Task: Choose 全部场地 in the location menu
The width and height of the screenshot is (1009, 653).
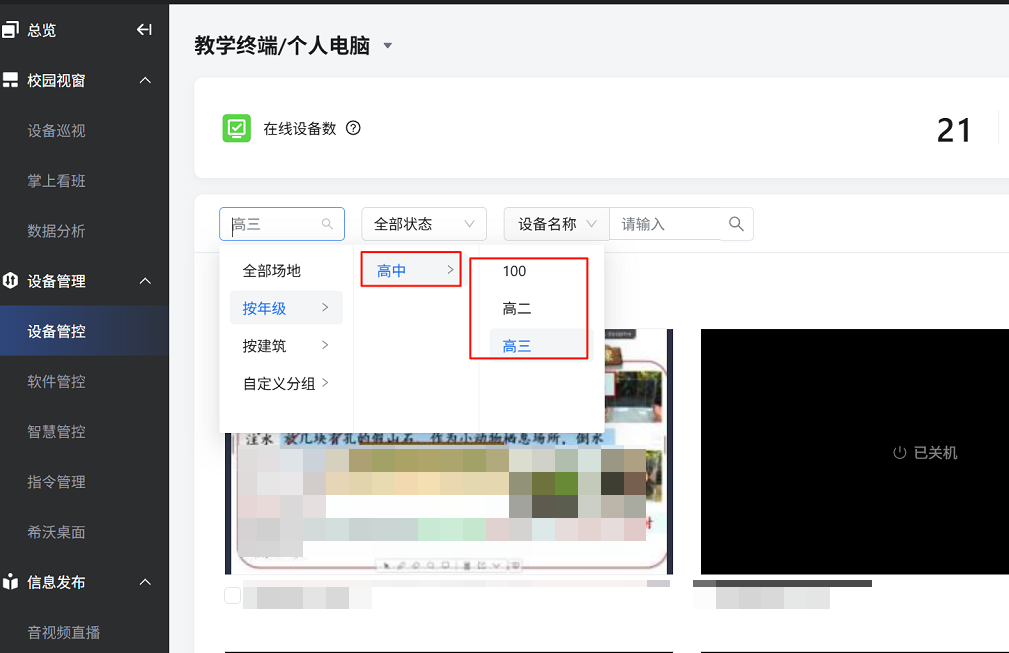Action: [x=272, y=271]
